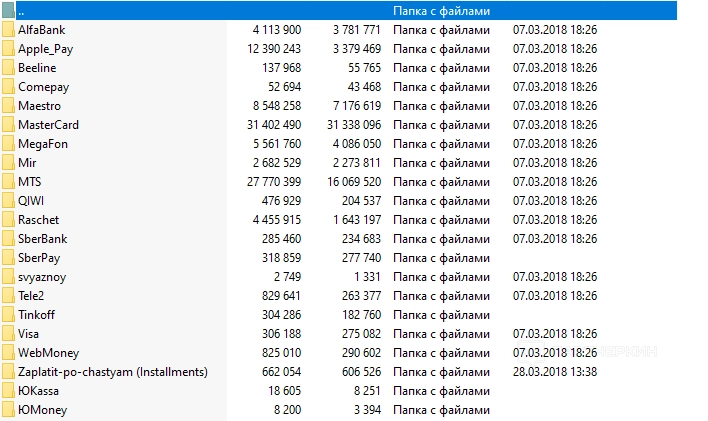This screenshot has height=421, width=708.
Task: Click the Beeline folder icon
Action: (8, 68)
